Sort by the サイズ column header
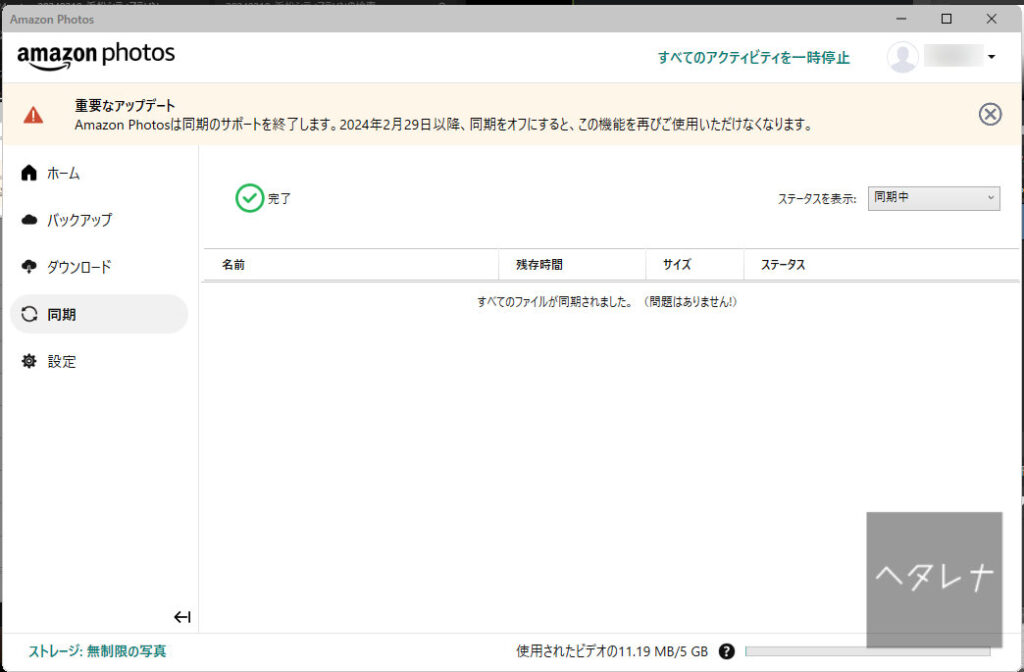Screen dimensions: 1024x672 tap(676, 265)
